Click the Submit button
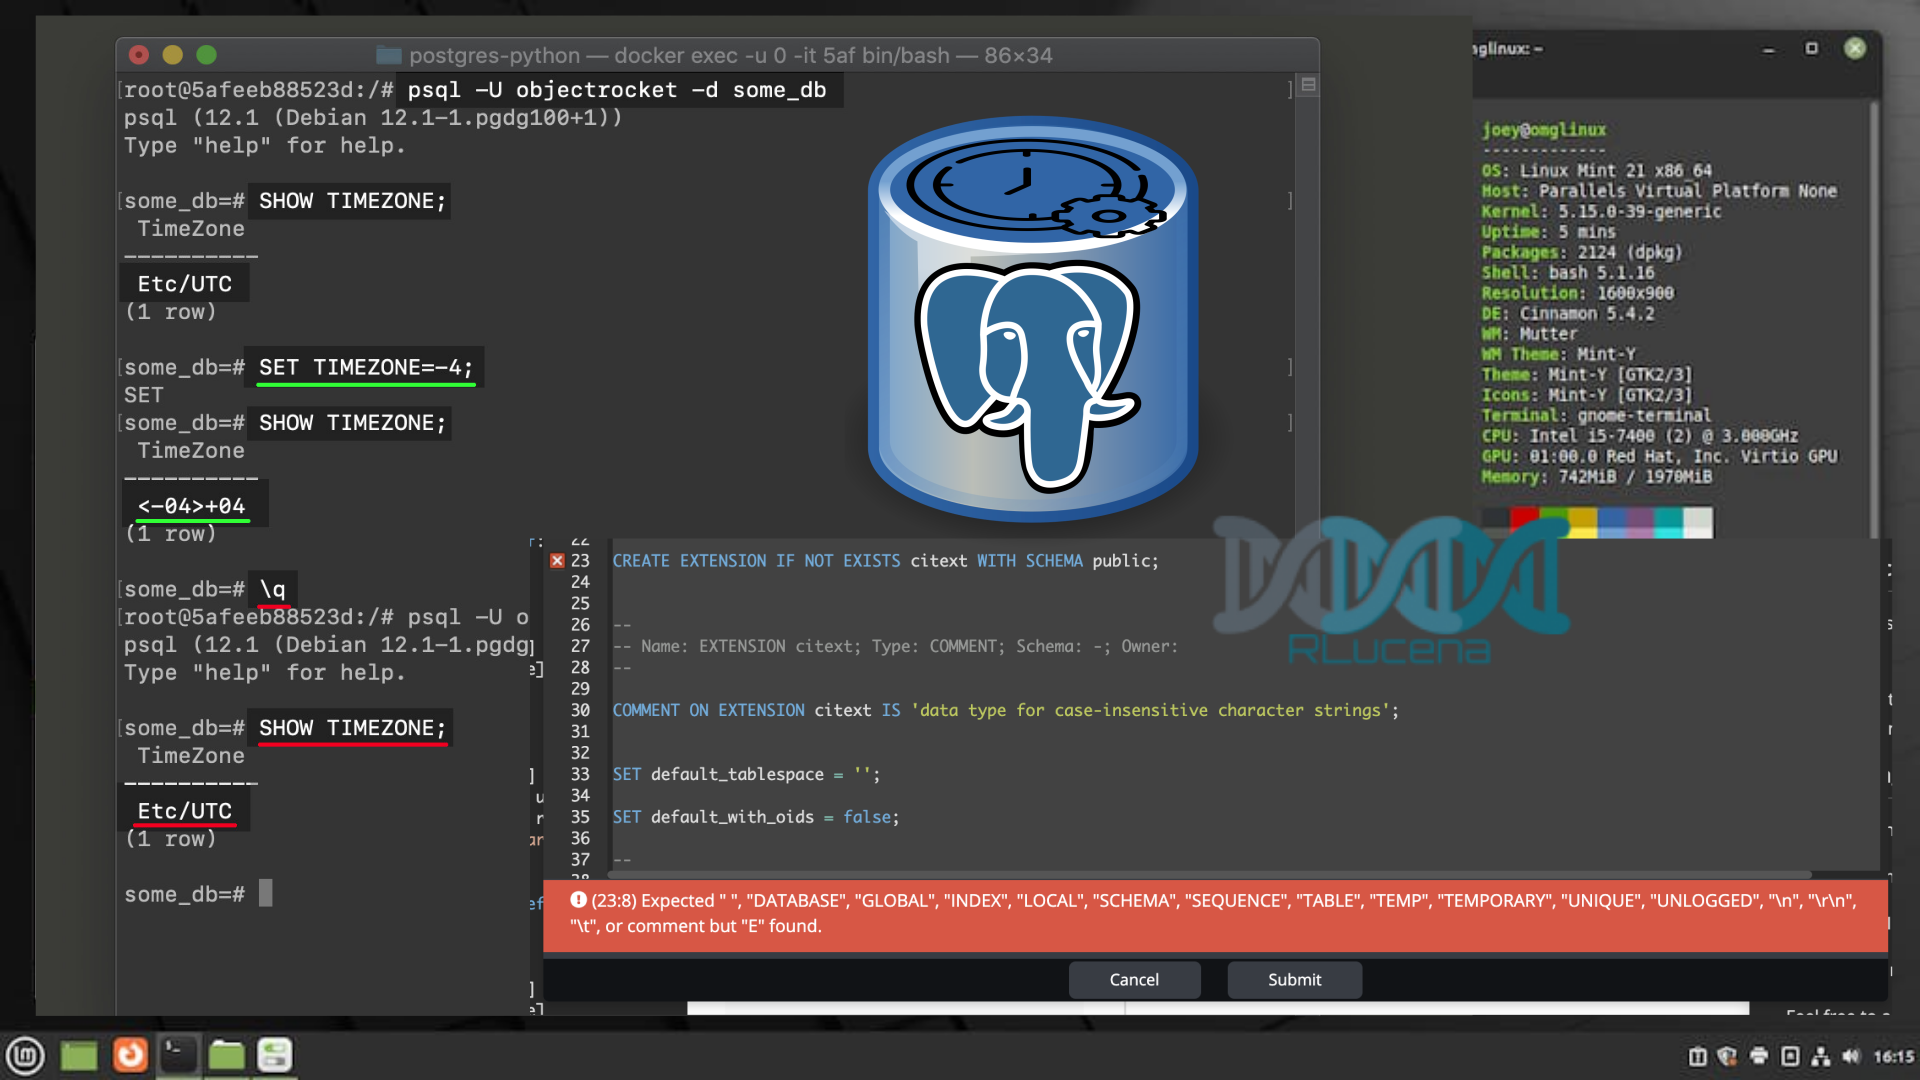Viewport: 1920px width, 1080px height. pyautogui.click(x=1294, y=980)
